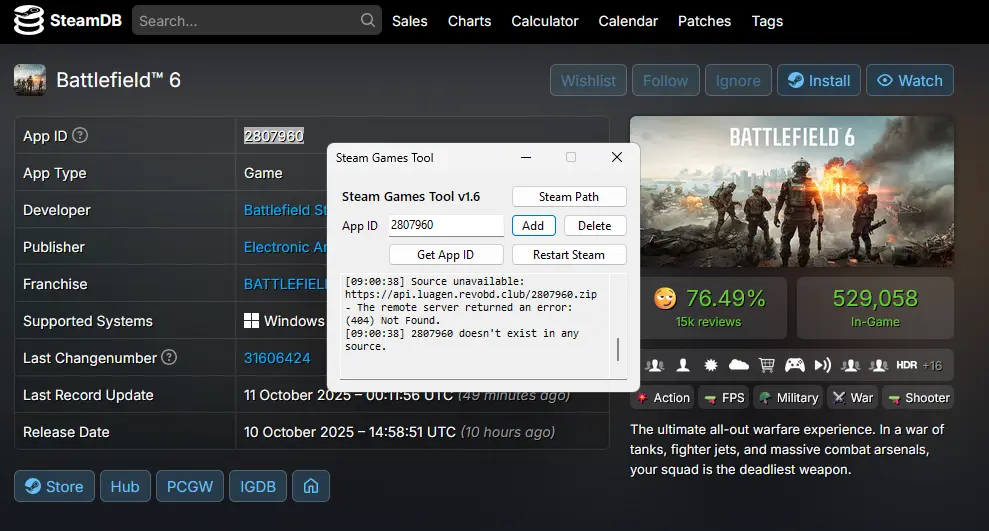989x531 pixels.
Task: Open the 31606424 changenumber link
Action: pyautogui.click(x=277, y=358)
